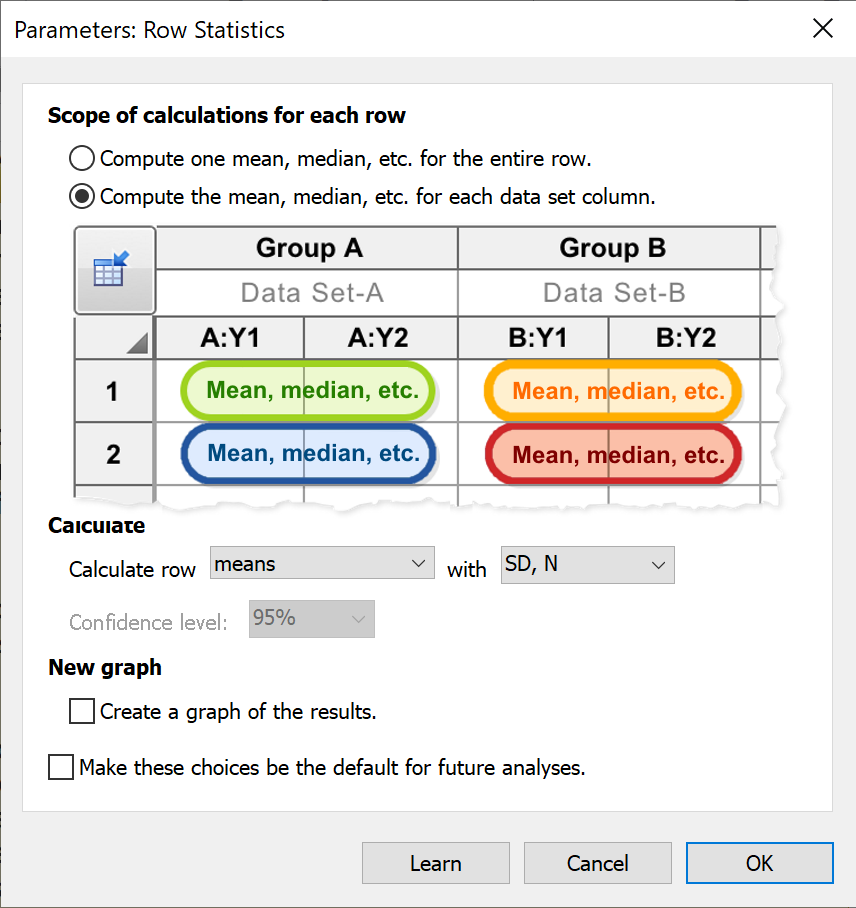Screen dimensions: 856x908
Task: Check Make these choices the default
Action: 61,768
